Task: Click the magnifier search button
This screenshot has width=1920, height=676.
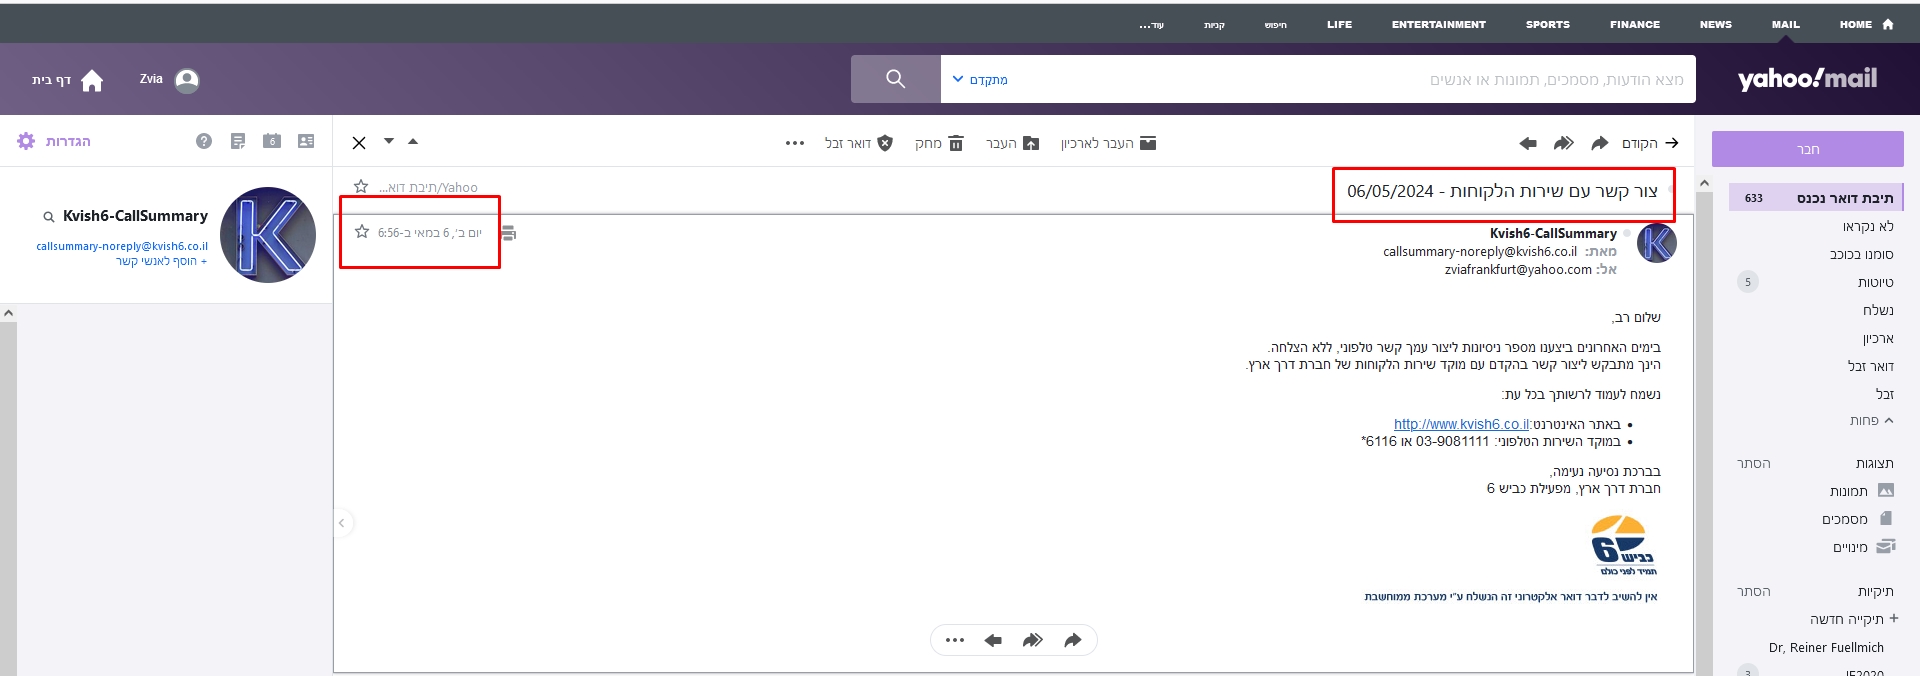Action: coord(895,79)
